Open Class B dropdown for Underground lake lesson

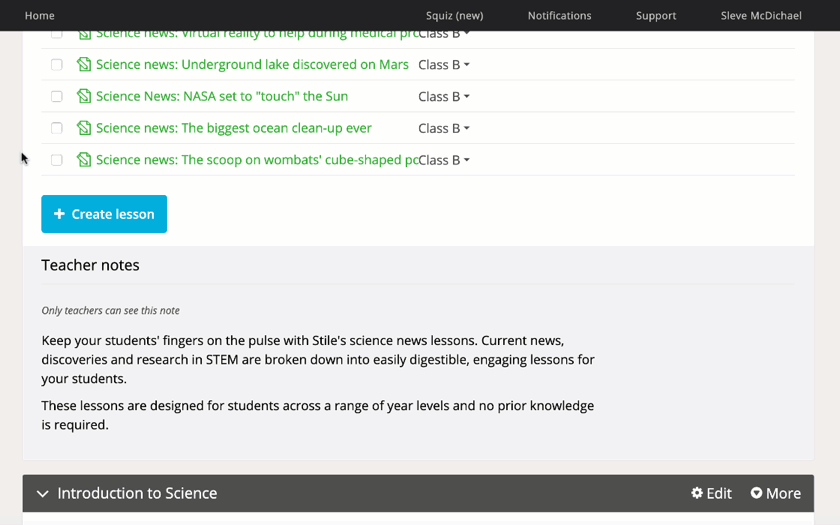click(444, 65)
